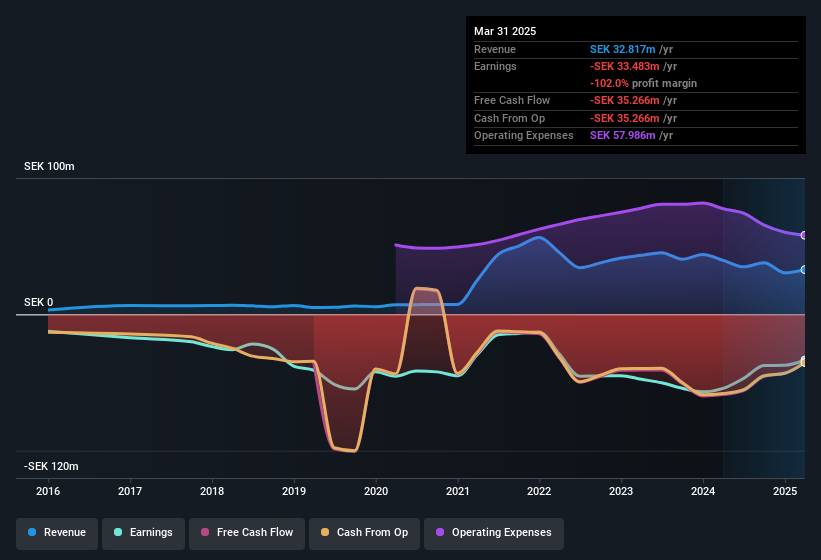Click the 2025 x-axis label
The height and width of the screenshot is (560, 821).
pos(785,491)
